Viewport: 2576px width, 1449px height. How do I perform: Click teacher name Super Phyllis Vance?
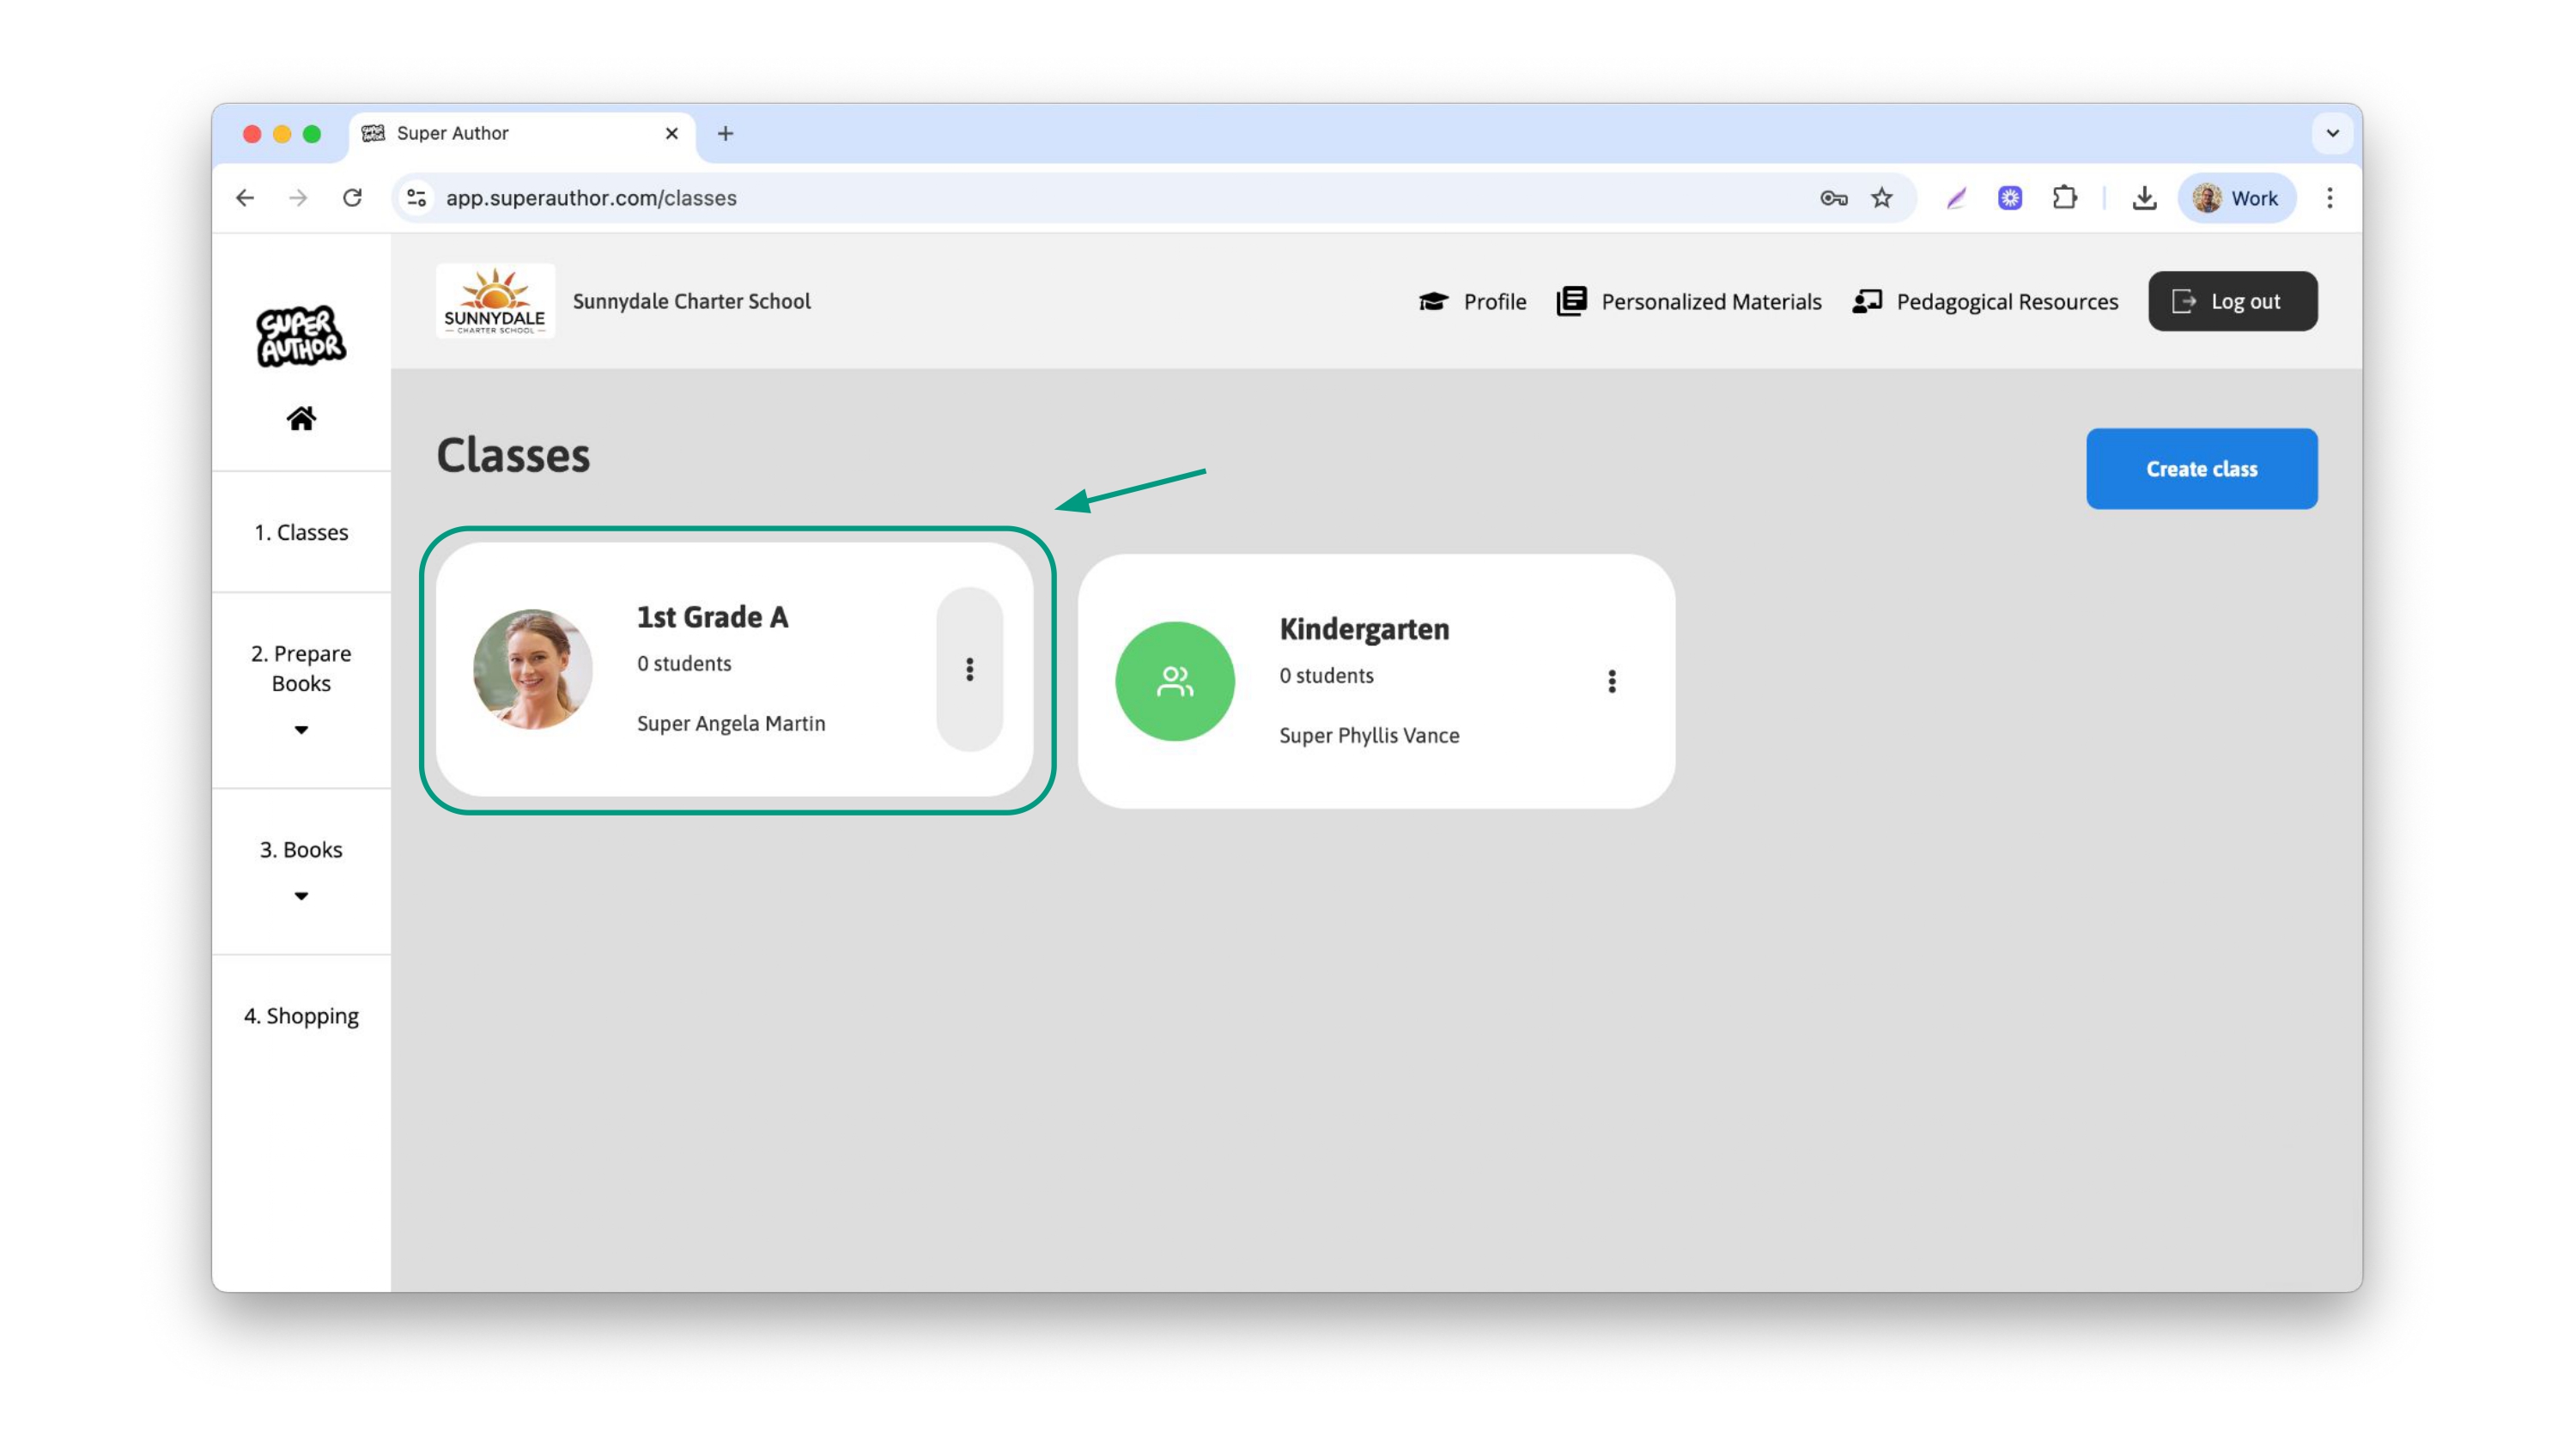coord(1369,735)
